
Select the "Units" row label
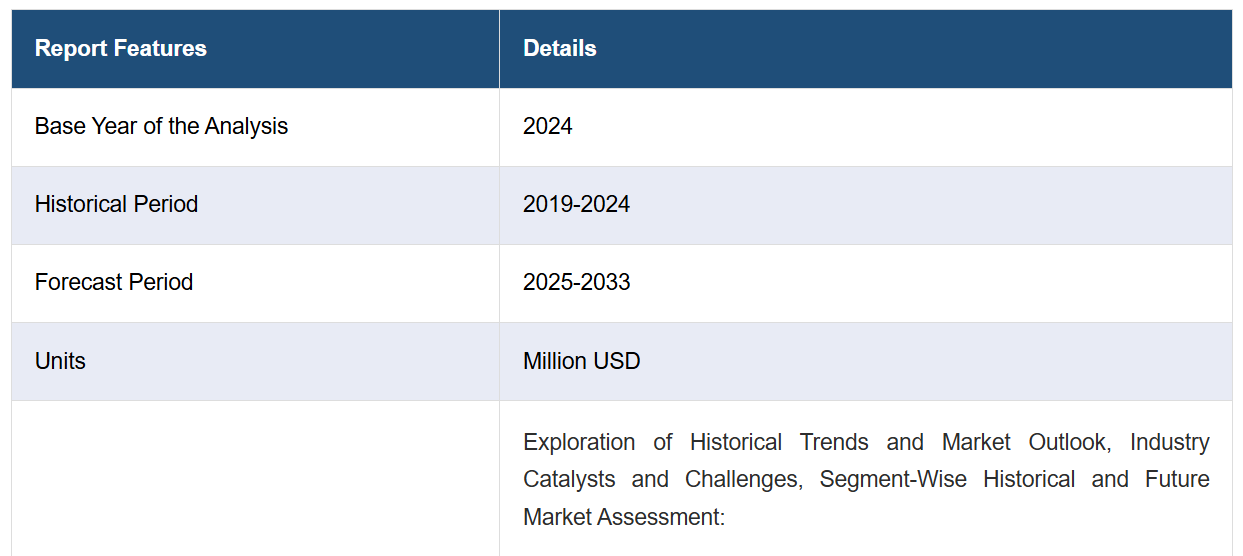60,361
